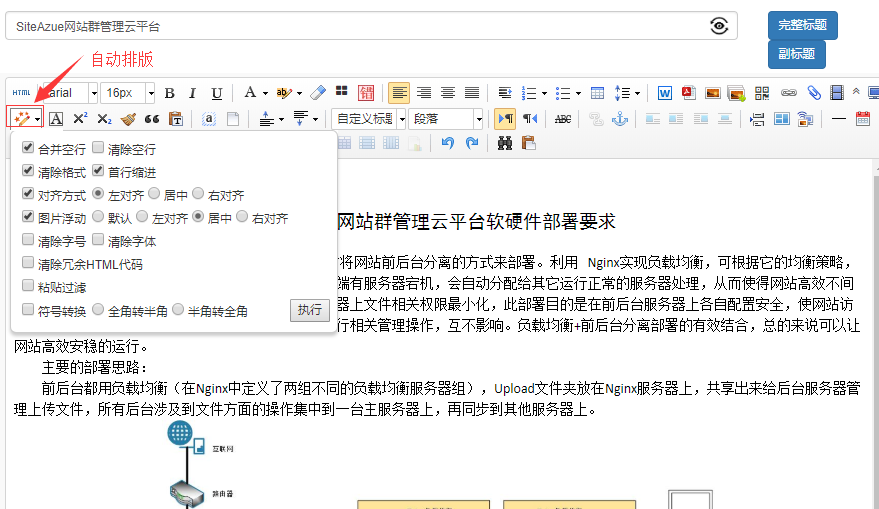Viewport: 879px width, 509px height.
Task: Click the binoculars find icon
Action: pos(504,144)
